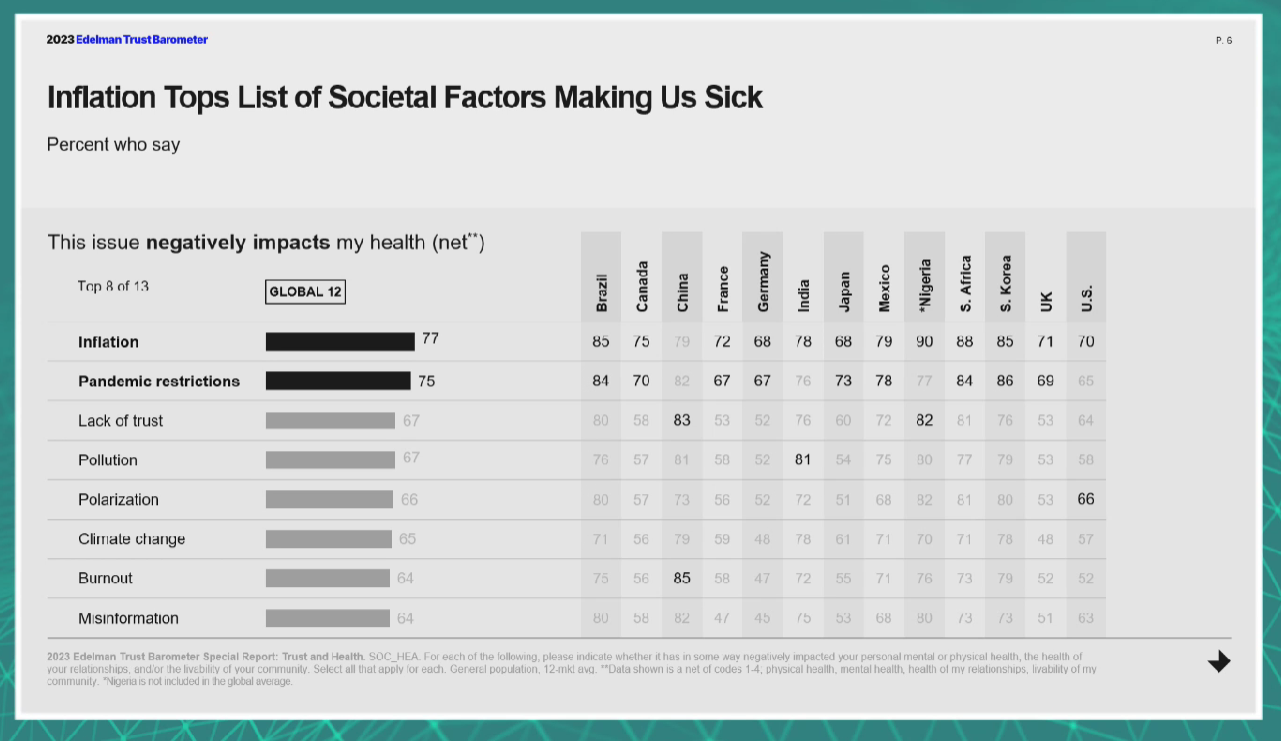Click the gray Lack of trust bar
Viewport: 1281px width, 741px height.
click(330, 421)
